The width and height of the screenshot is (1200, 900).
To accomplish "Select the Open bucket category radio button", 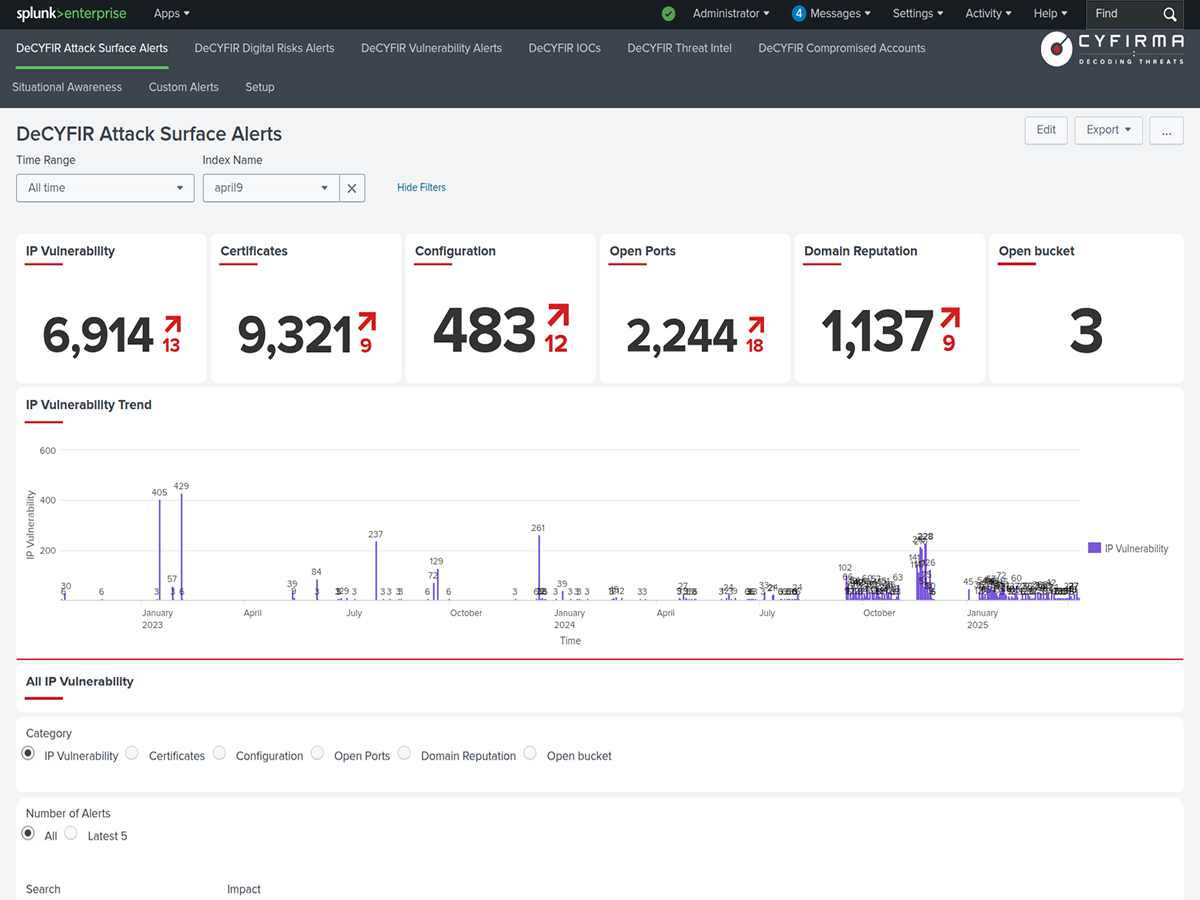I will click(x=530, y=754).
